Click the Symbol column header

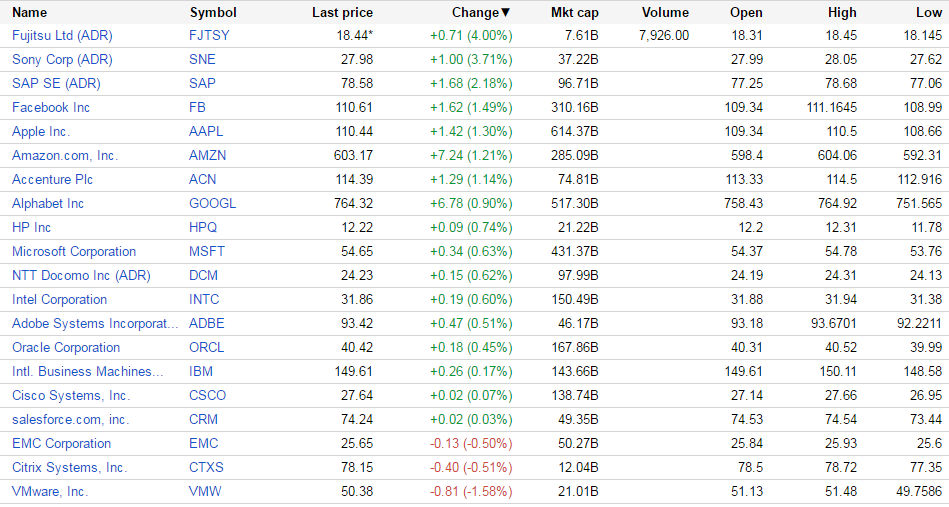pyautogui.click(x=213, y=13)
